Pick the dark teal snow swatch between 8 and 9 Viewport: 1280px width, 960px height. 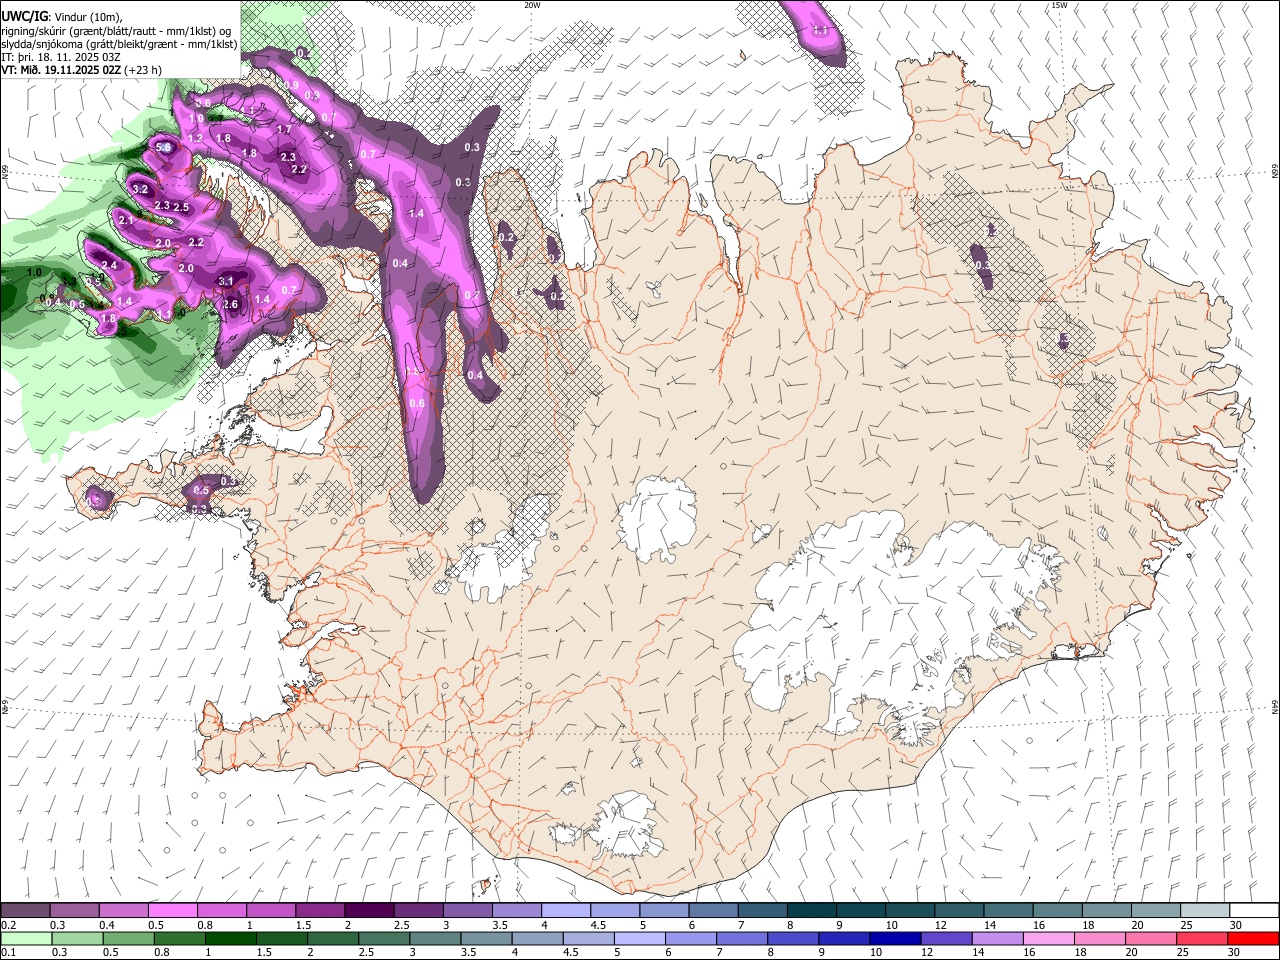[x=811, y=910]
